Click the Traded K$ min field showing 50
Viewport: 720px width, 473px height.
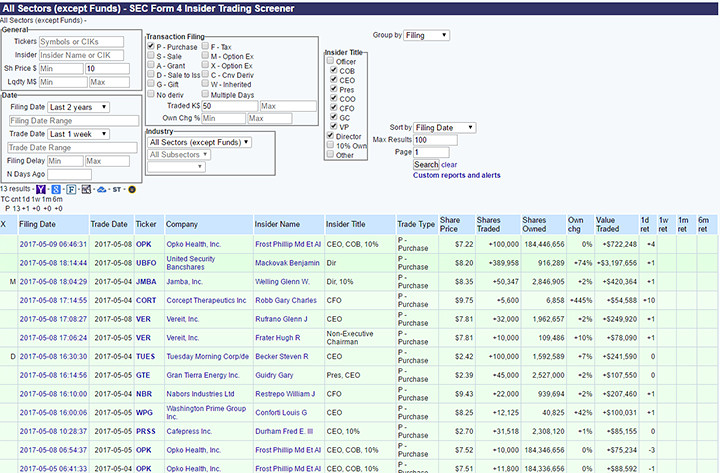tap(230, 106)
